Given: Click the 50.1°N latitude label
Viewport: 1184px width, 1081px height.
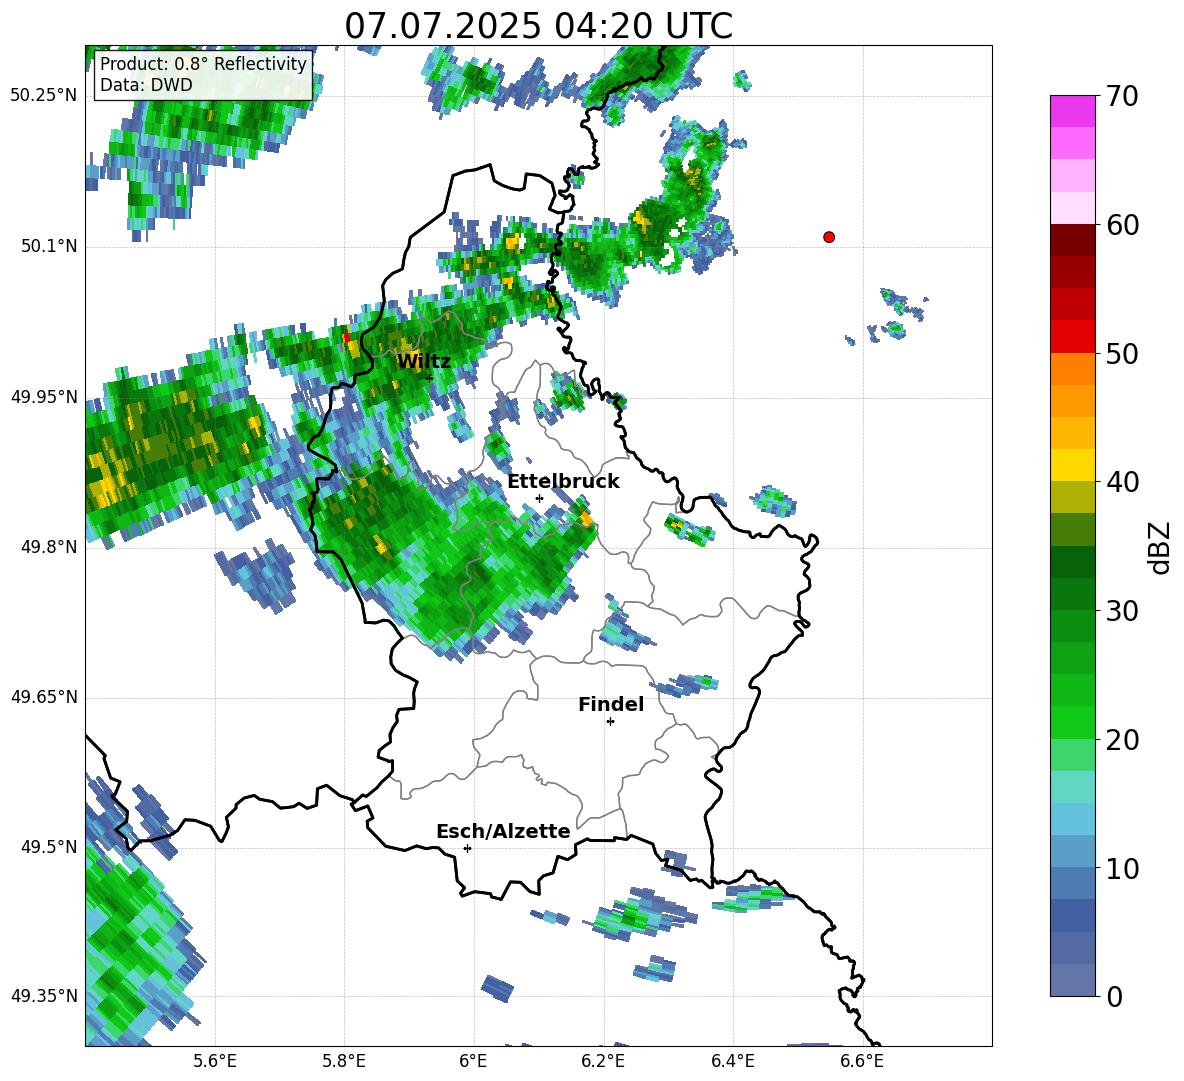Looking at the screenshot, I should click(48, 246).
